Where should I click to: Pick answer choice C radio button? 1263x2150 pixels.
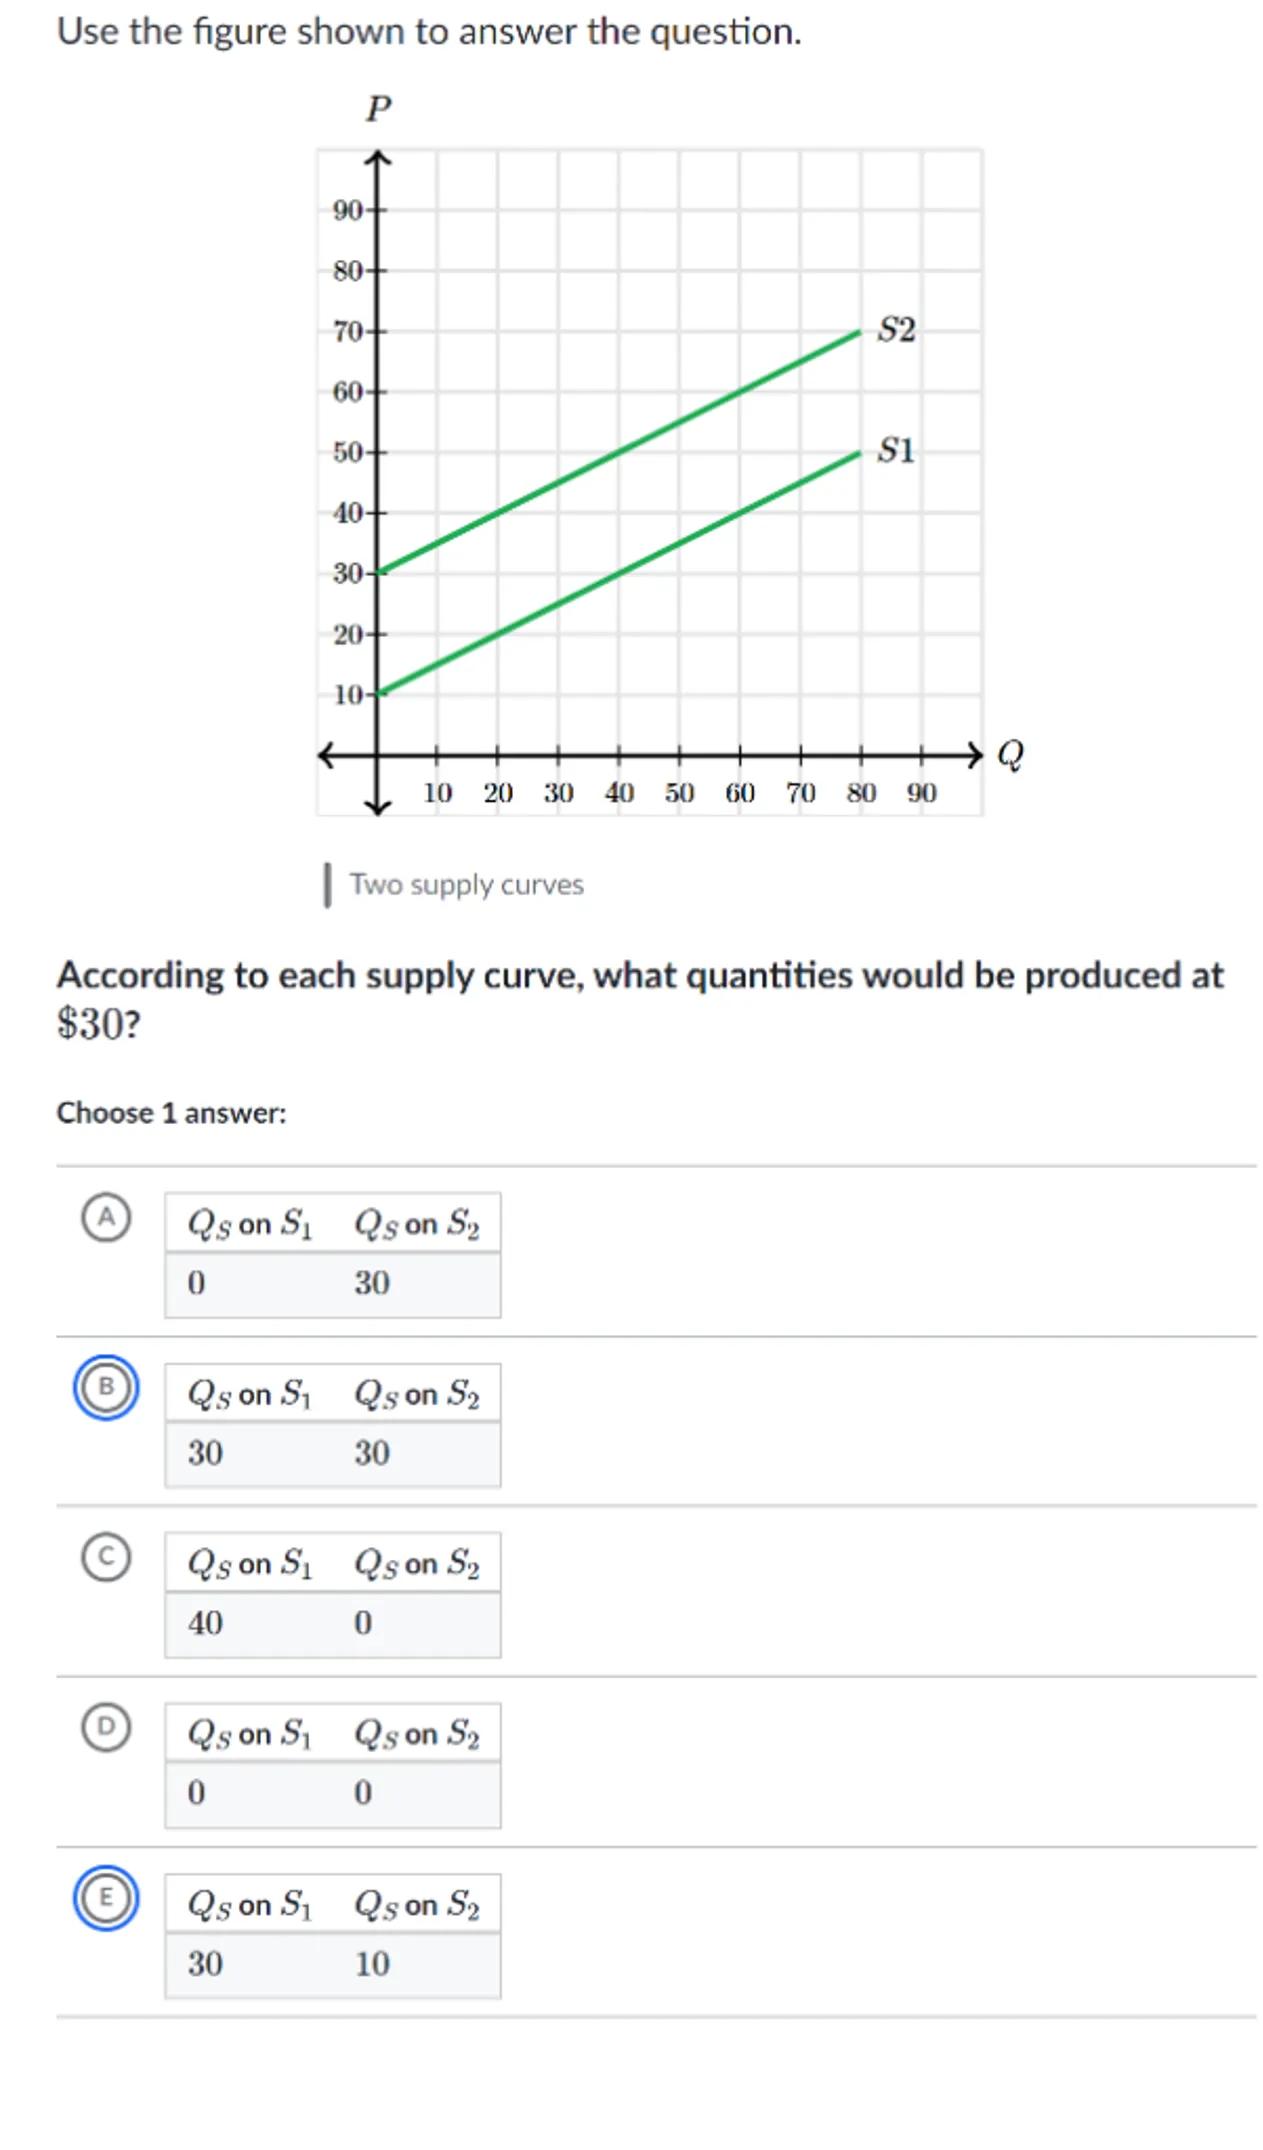tap(106, 1557)
